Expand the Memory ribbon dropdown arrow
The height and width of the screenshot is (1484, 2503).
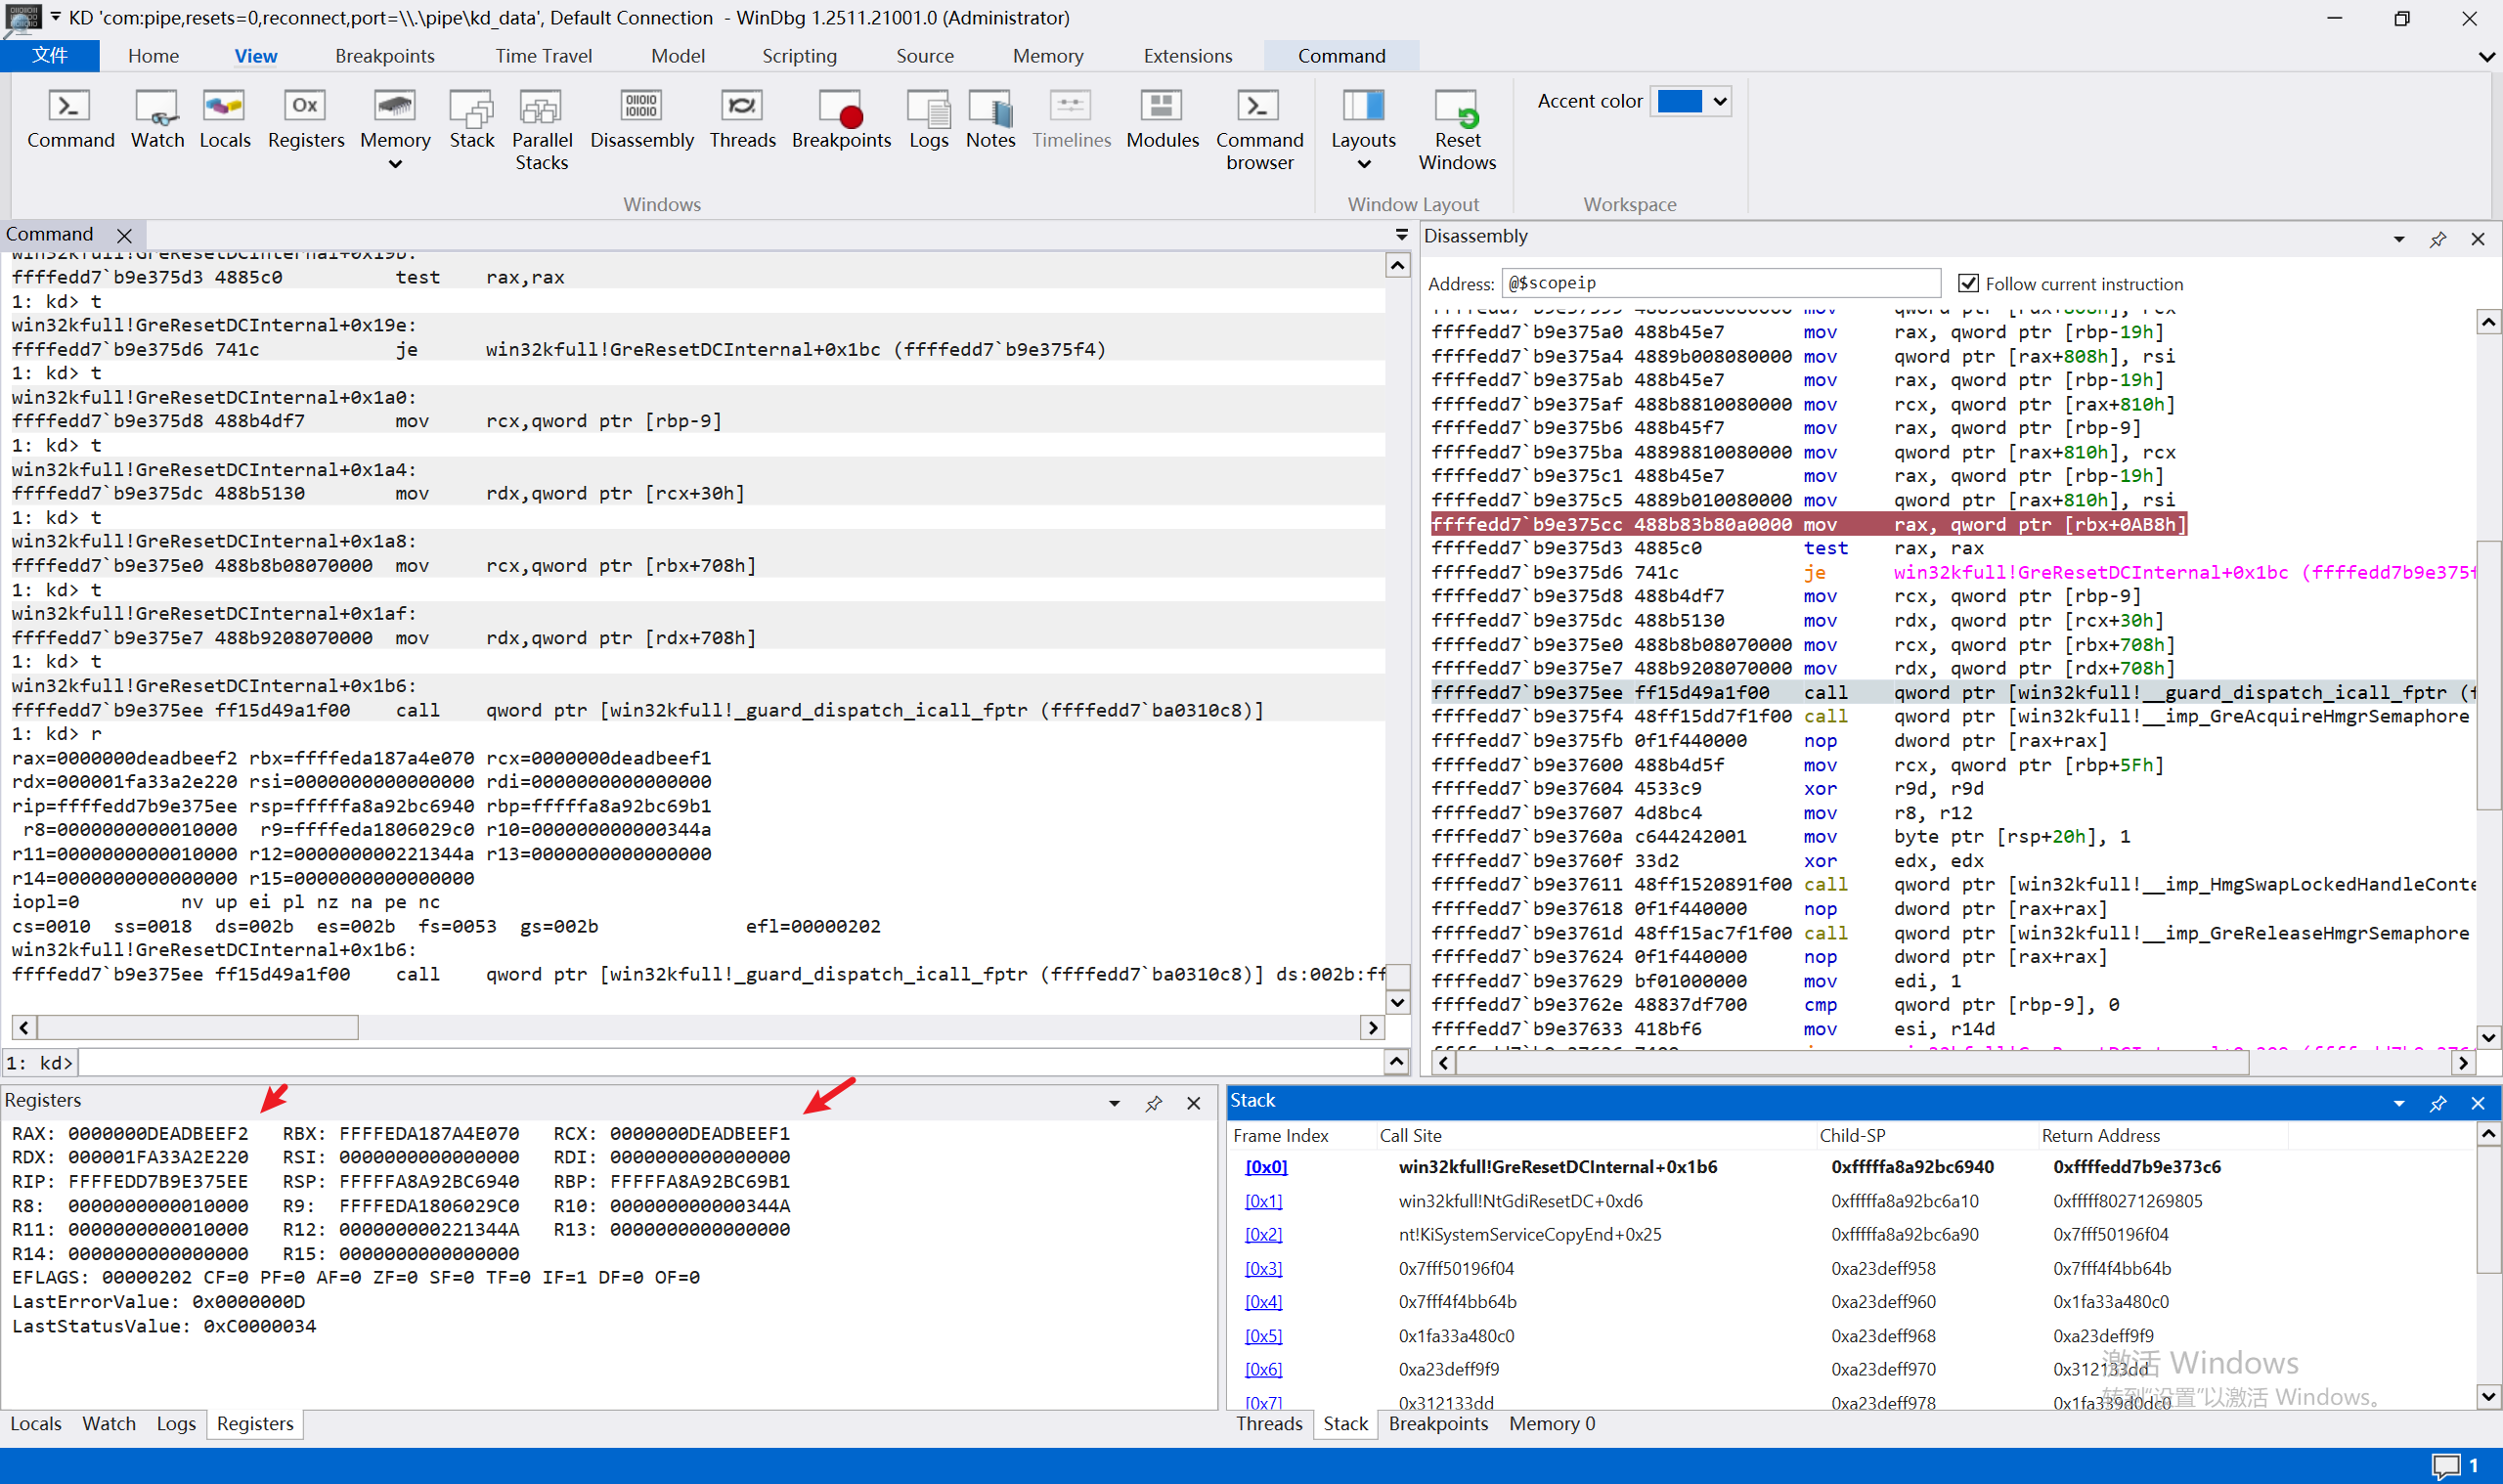tap(395, 164)
